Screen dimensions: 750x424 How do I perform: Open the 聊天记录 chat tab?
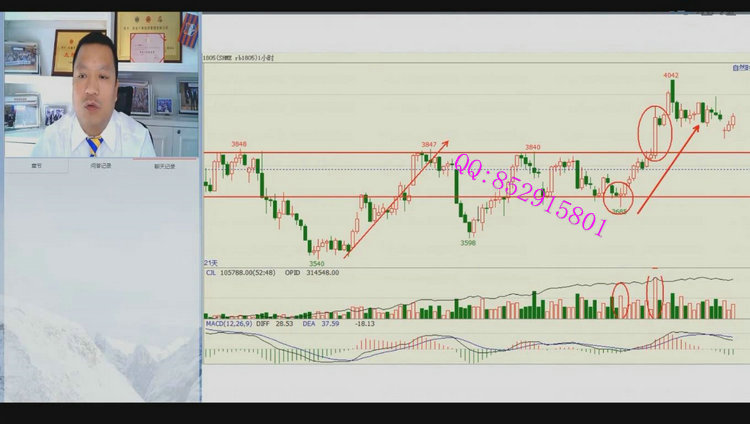(x=166, y=166)
